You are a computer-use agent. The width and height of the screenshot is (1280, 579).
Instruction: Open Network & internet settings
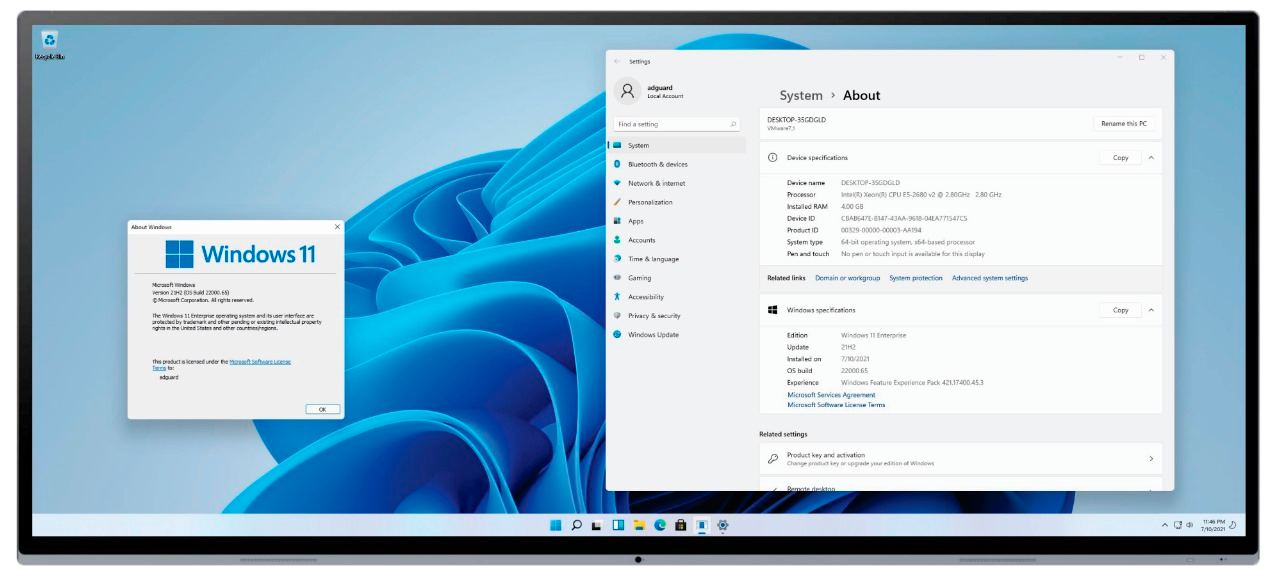pyautogui.click(x=677, y=183)
